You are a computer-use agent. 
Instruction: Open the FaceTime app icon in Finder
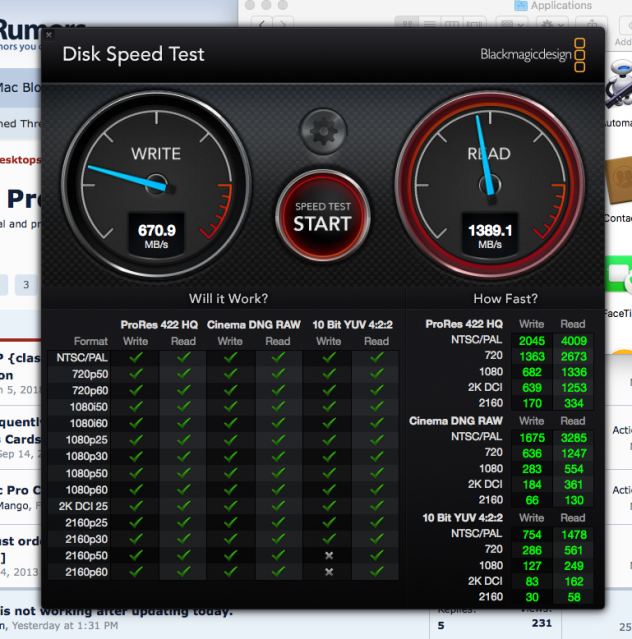click(619, 273)
